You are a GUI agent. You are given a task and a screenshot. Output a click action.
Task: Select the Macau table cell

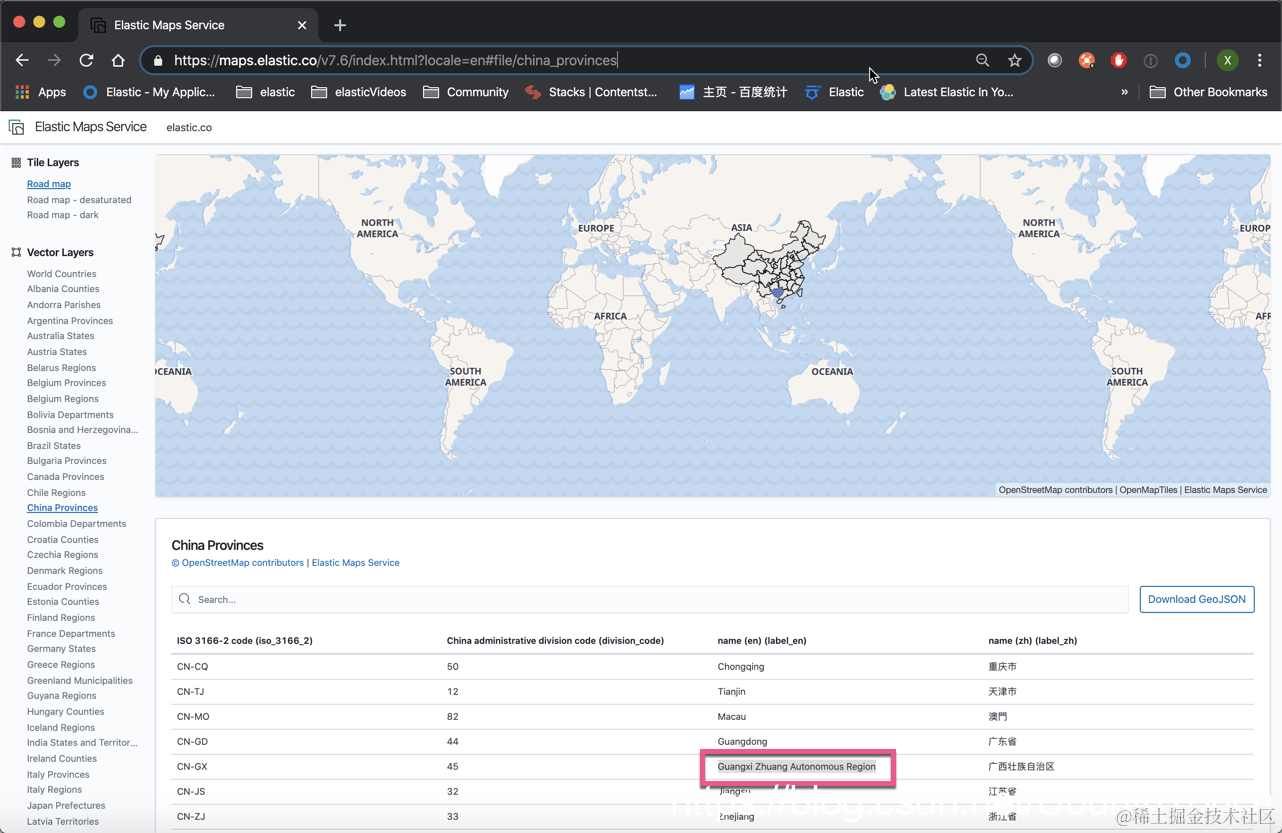(x=732, y=717)
